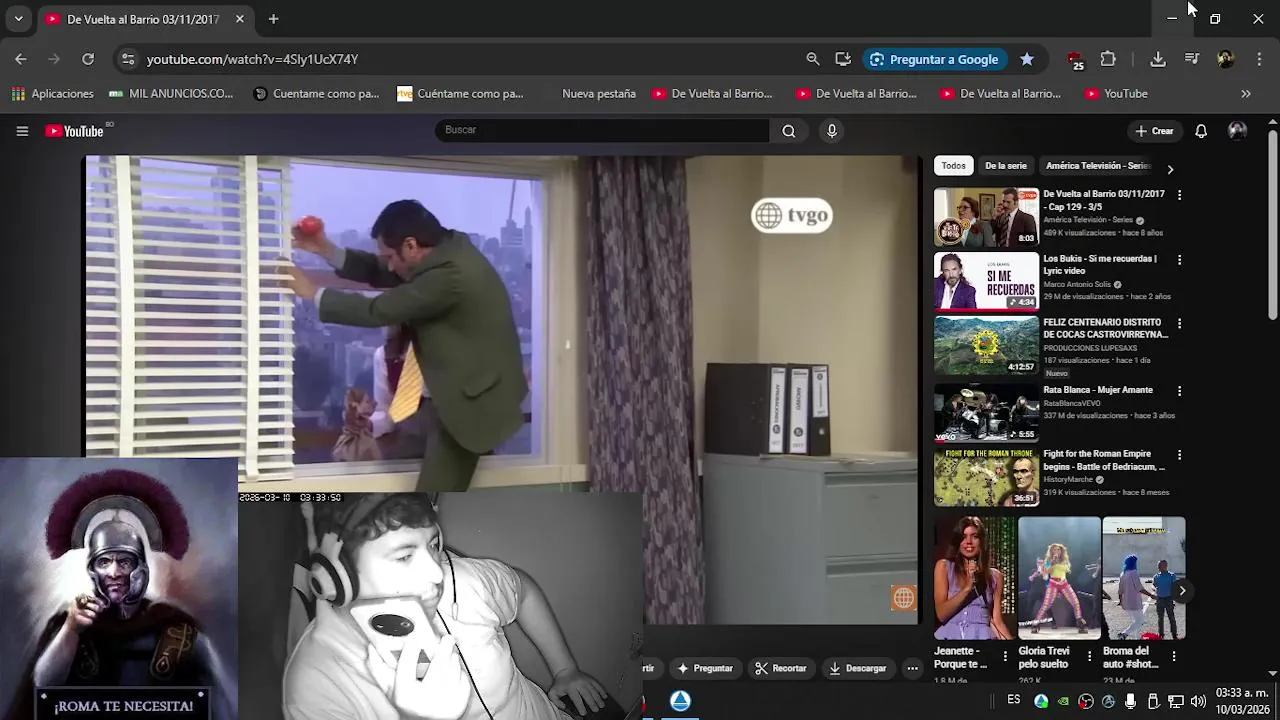
Task: Click the install app icon in address bar
Action: pos(843,59)
